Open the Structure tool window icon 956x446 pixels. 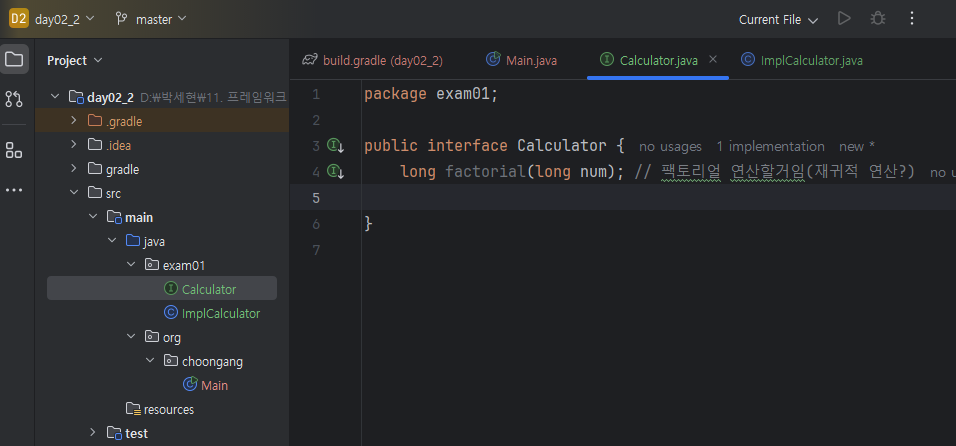point(14,150)
